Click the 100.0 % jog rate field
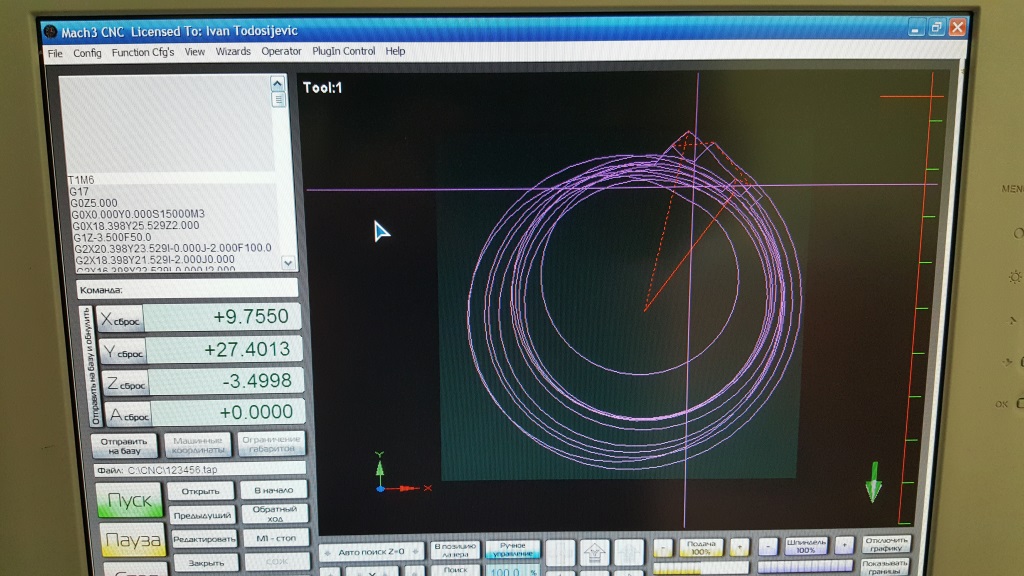1024x576 pixels. [513, 571]
